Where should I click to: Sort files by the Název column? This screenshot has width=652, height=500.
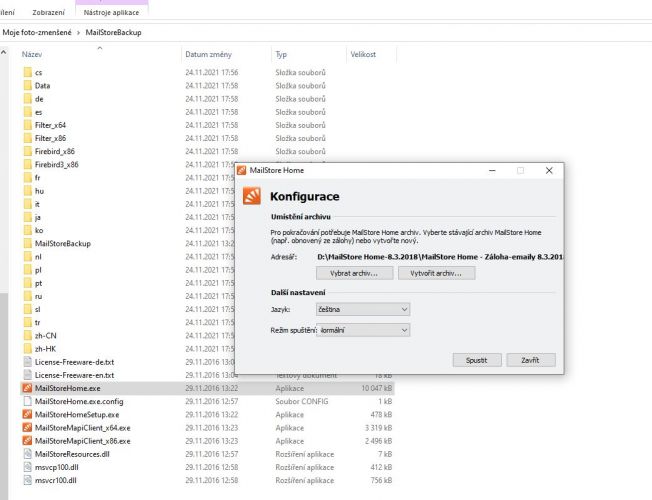coord(32,54)
